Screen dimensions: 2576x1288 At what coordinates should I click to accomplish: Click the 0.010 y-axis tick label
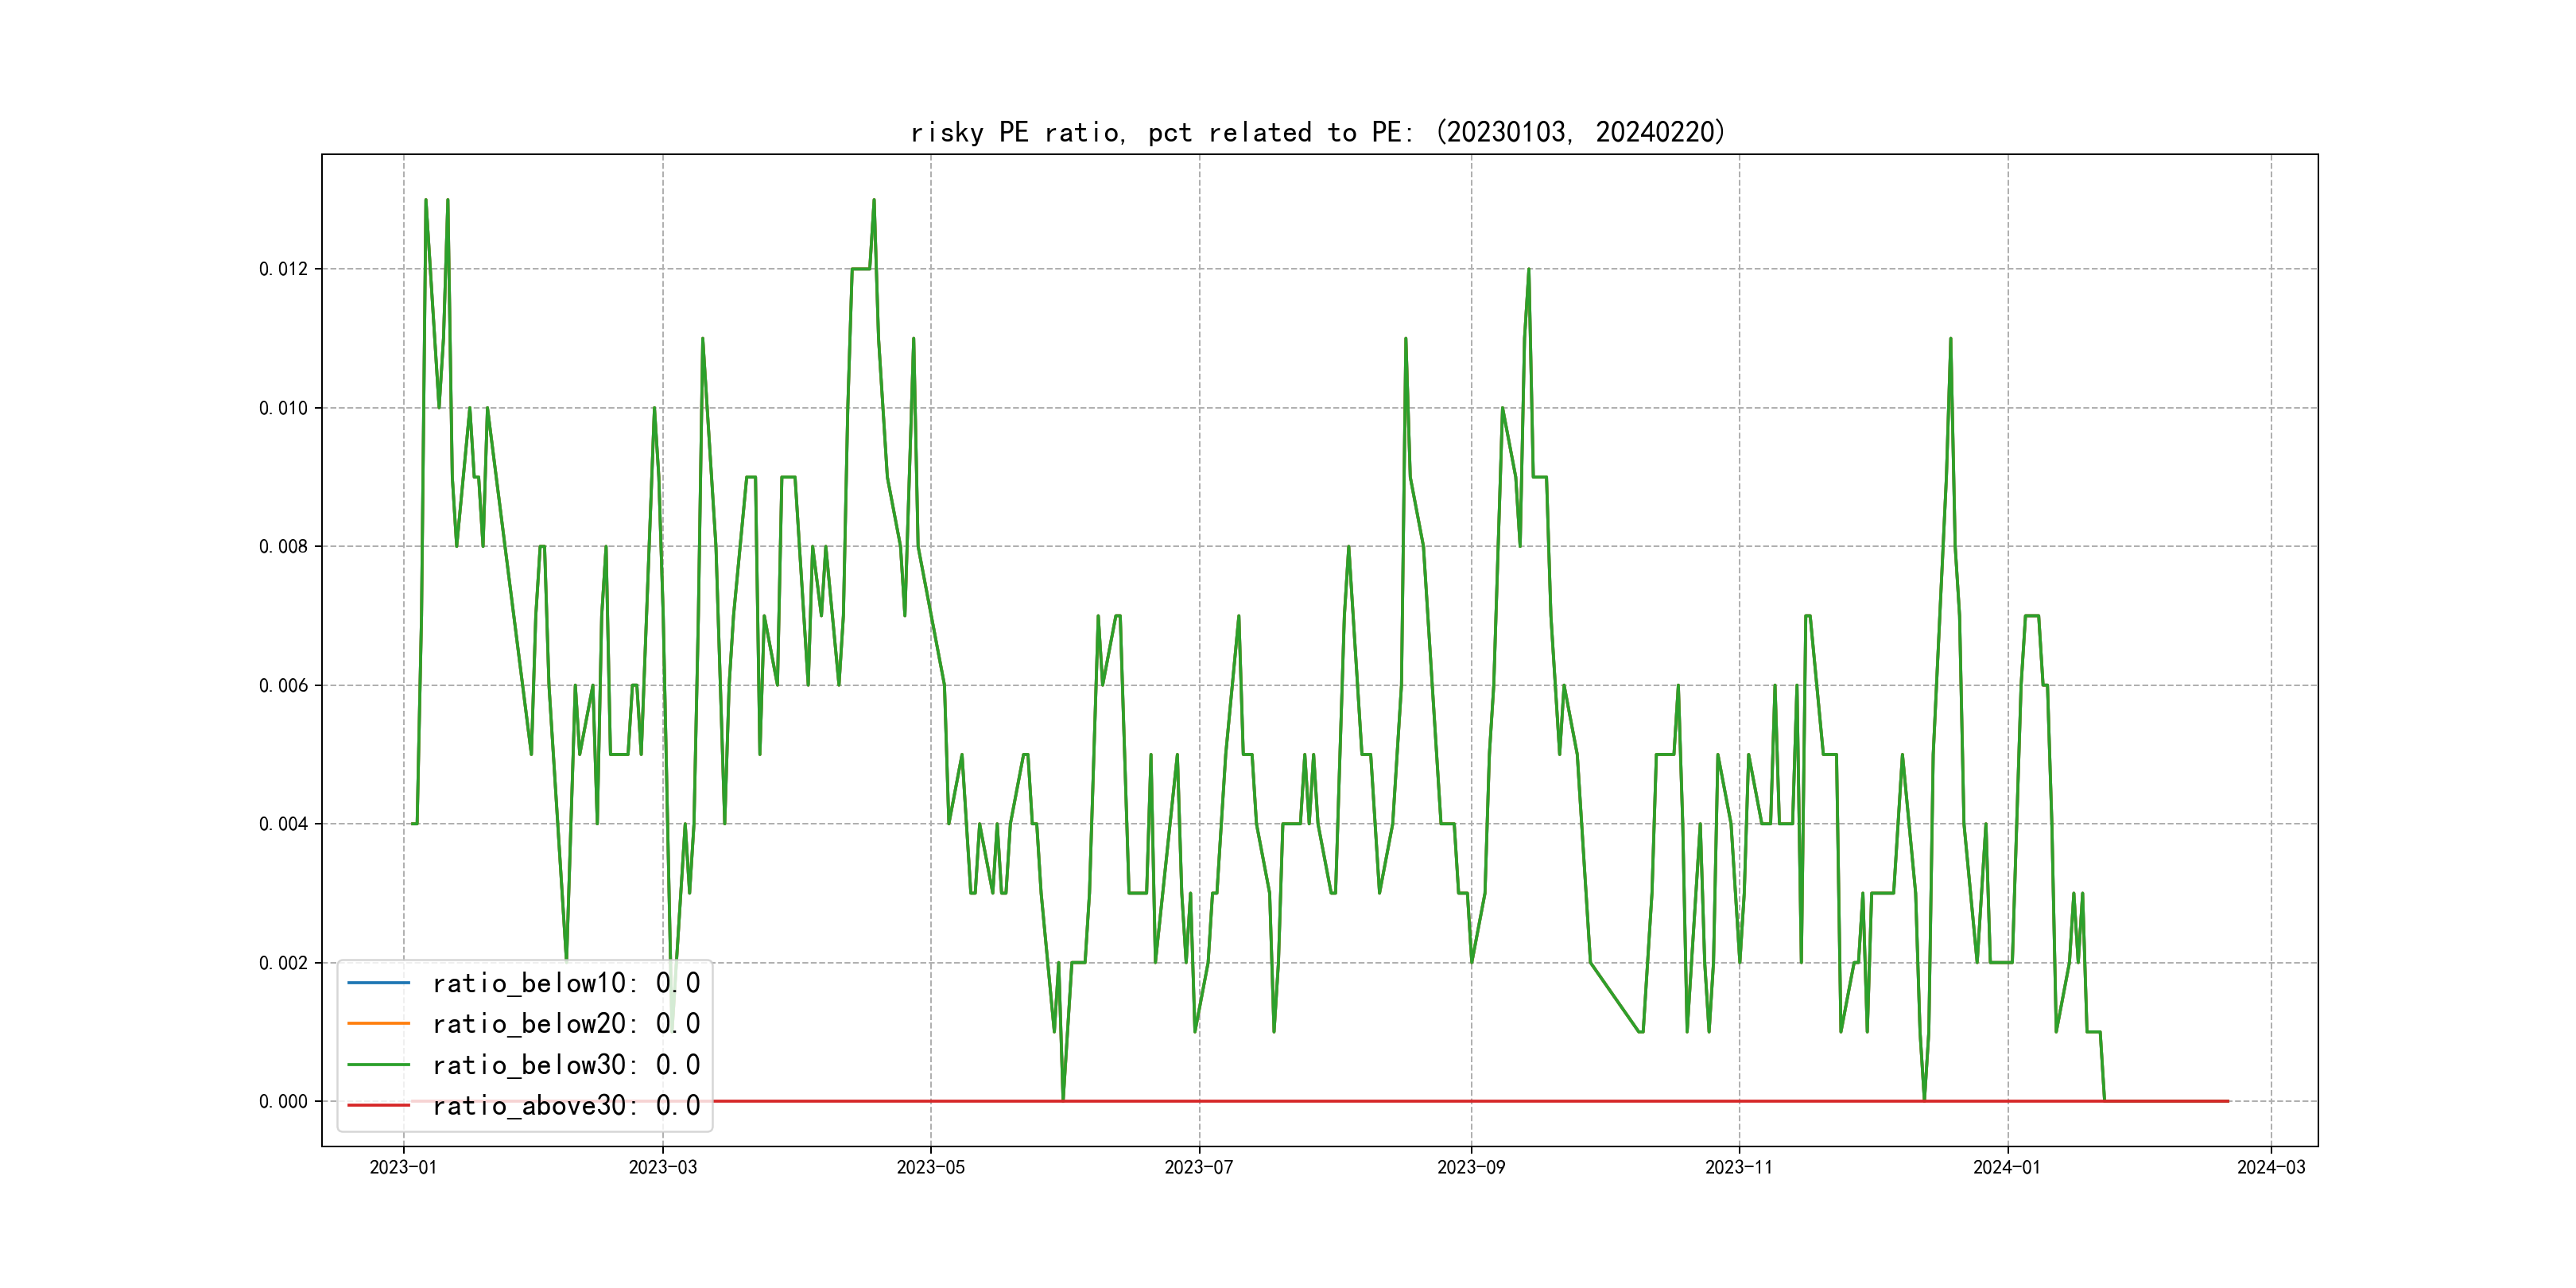283,408
